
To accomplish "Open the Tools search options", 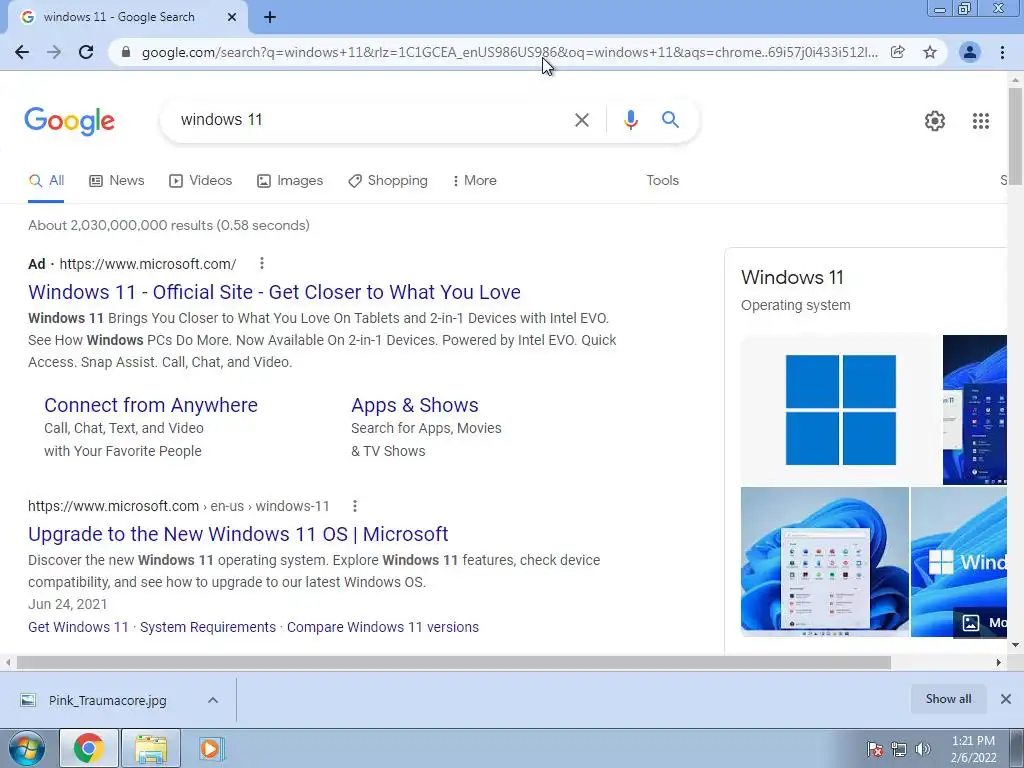I will 662,180.
